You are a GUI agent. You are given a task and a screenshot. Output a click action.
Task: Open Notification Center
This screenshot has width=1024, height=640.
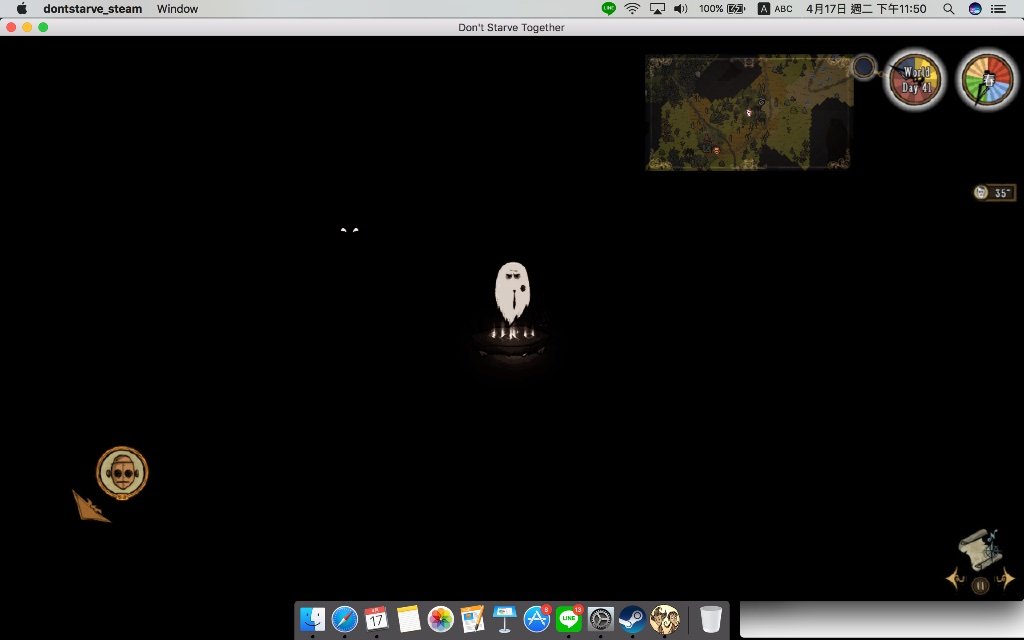click(998, 8)
